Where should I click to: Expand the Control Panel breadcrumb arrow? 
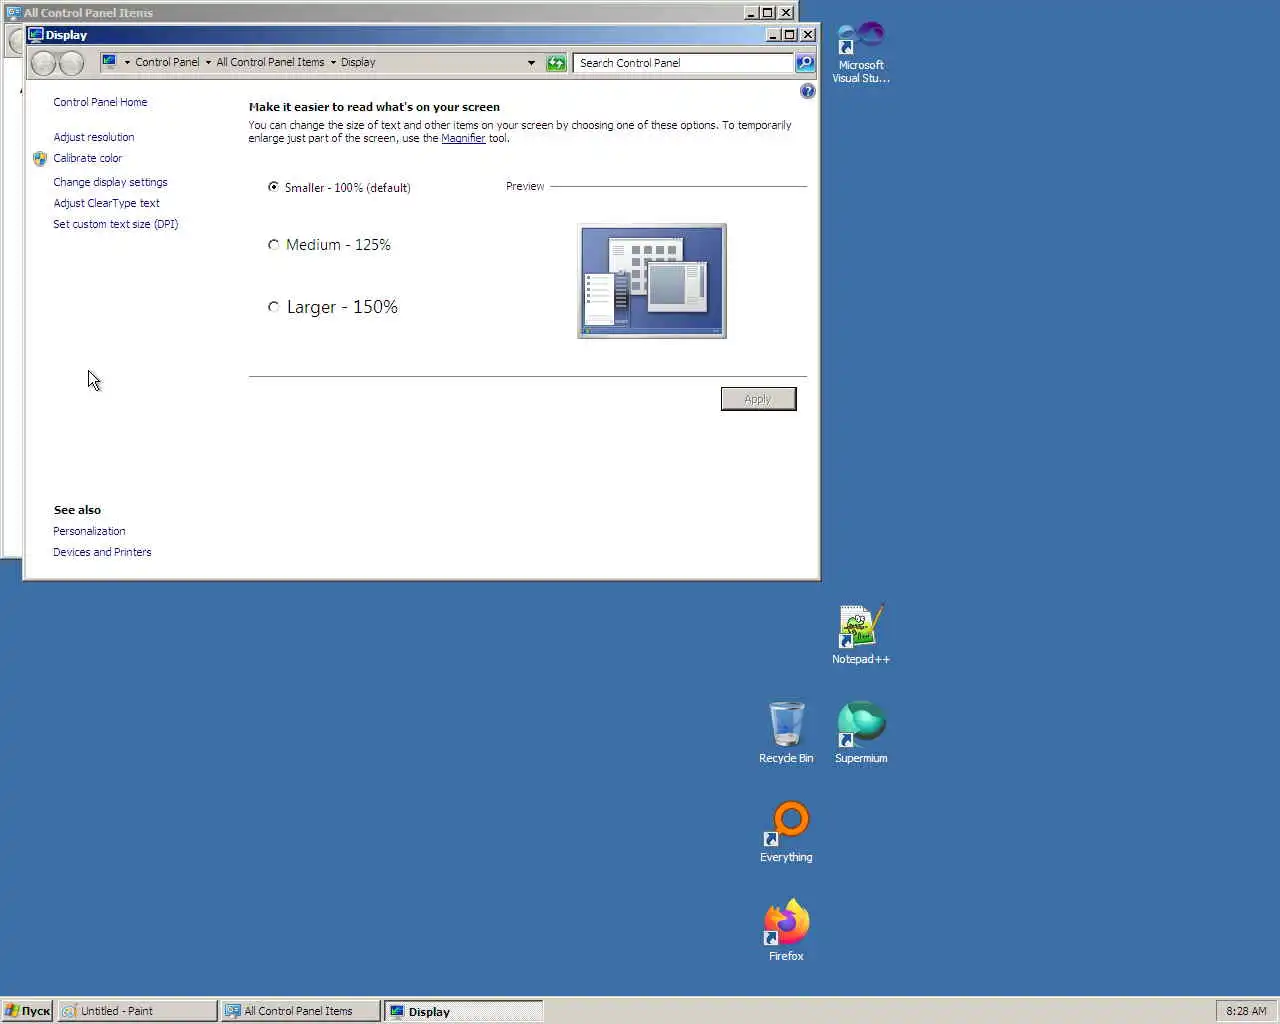click(x=208, y=62)
